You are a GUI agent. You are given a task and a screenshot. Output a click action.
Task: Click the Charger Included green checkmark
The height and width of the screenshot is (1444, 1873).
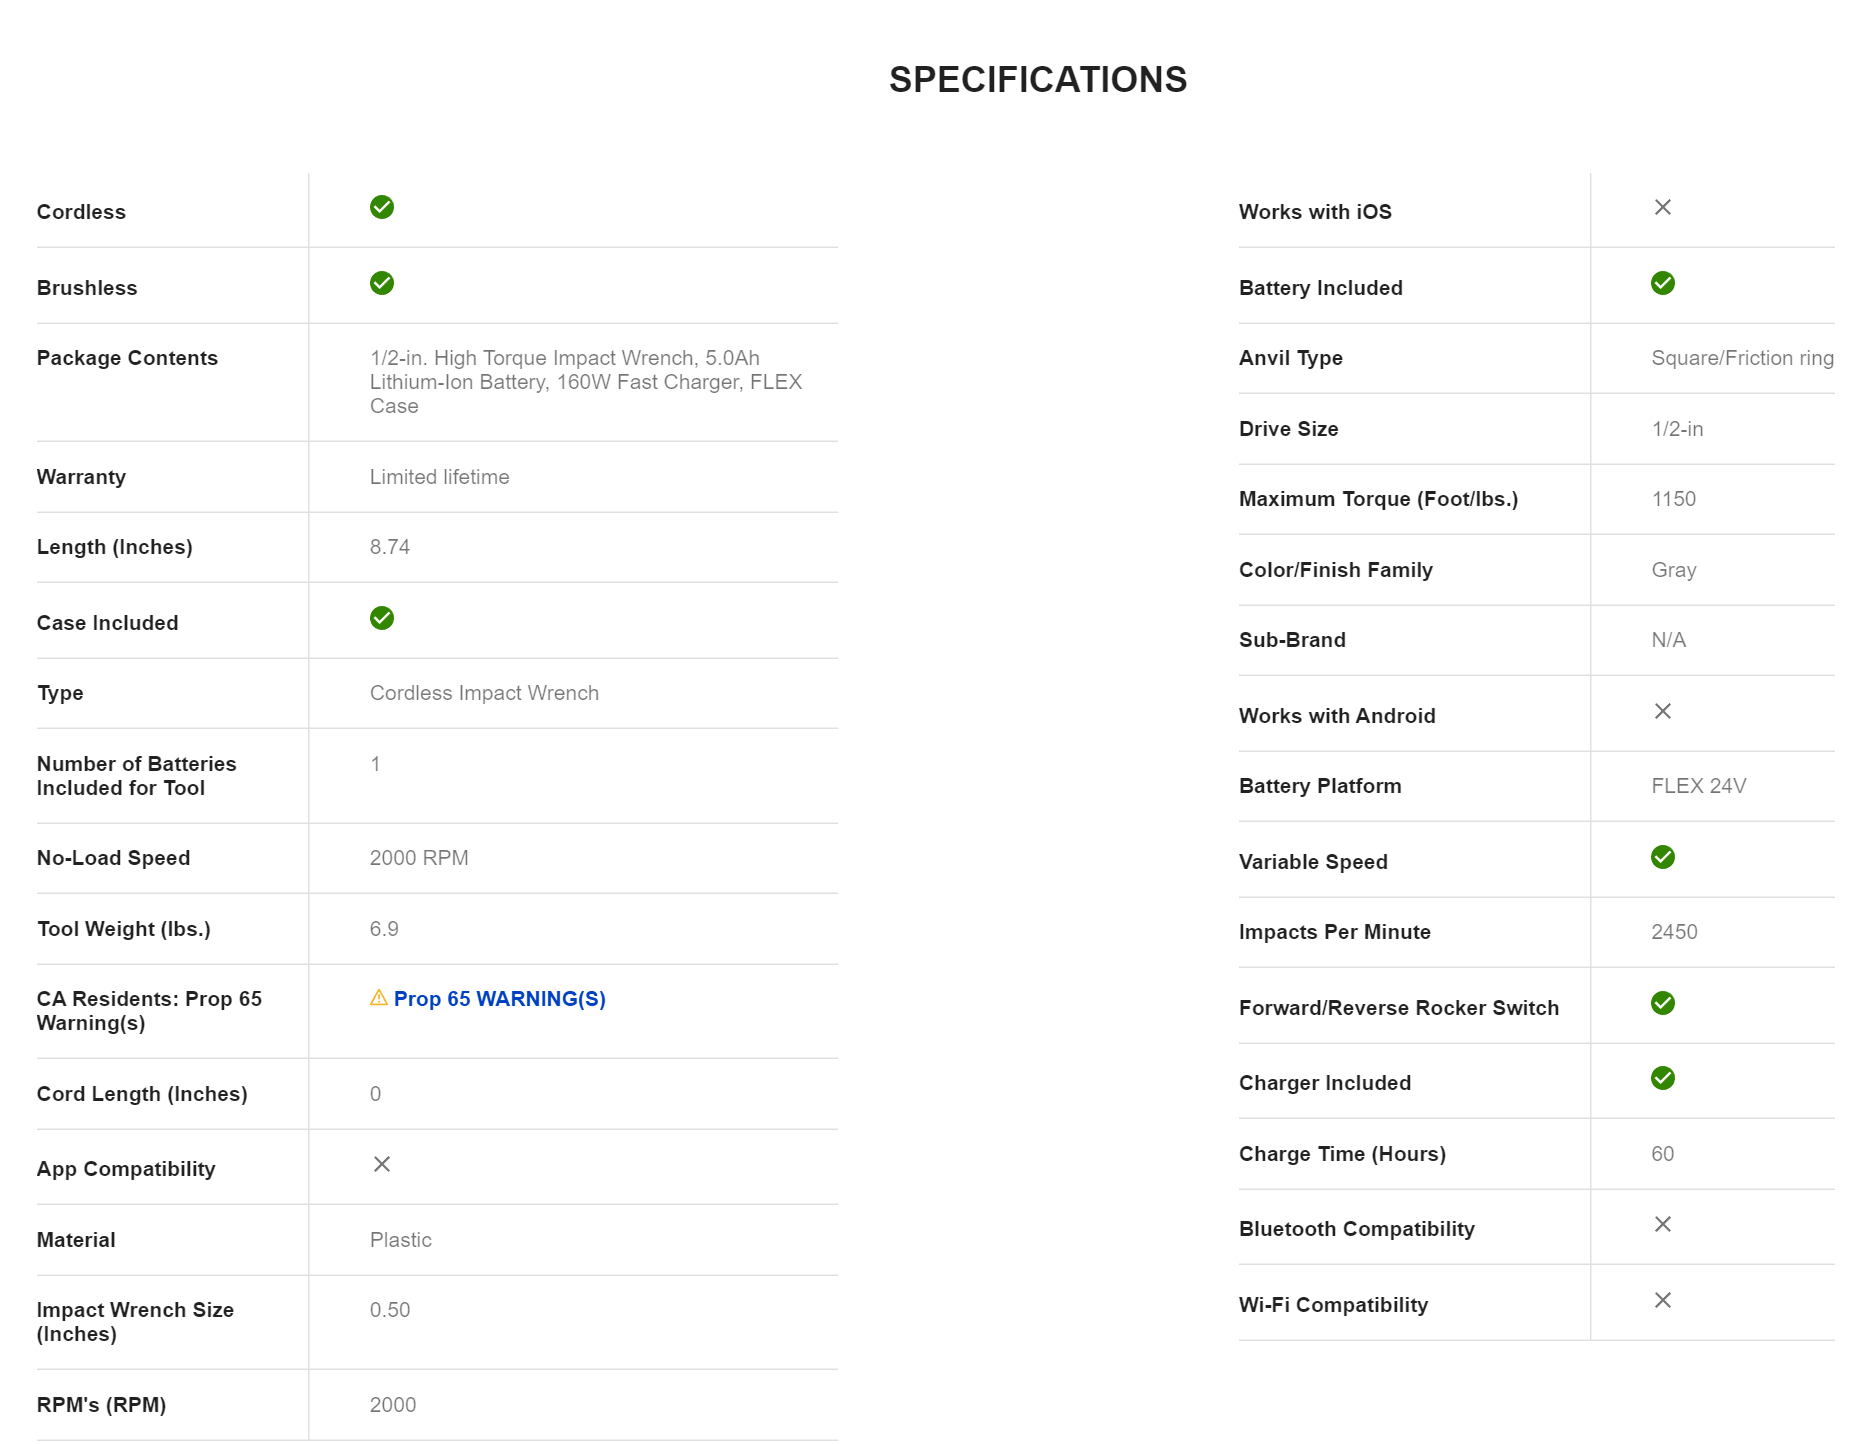tap(1663, 1078)
